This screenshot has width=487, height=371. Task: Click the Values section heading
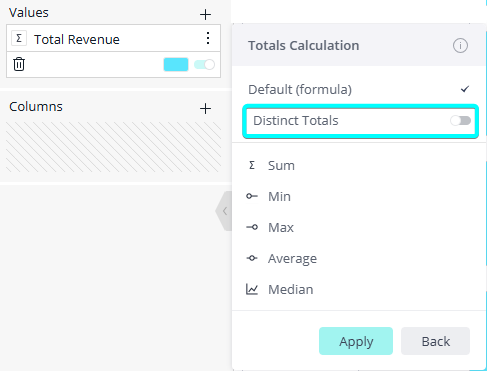click(29, 13)
